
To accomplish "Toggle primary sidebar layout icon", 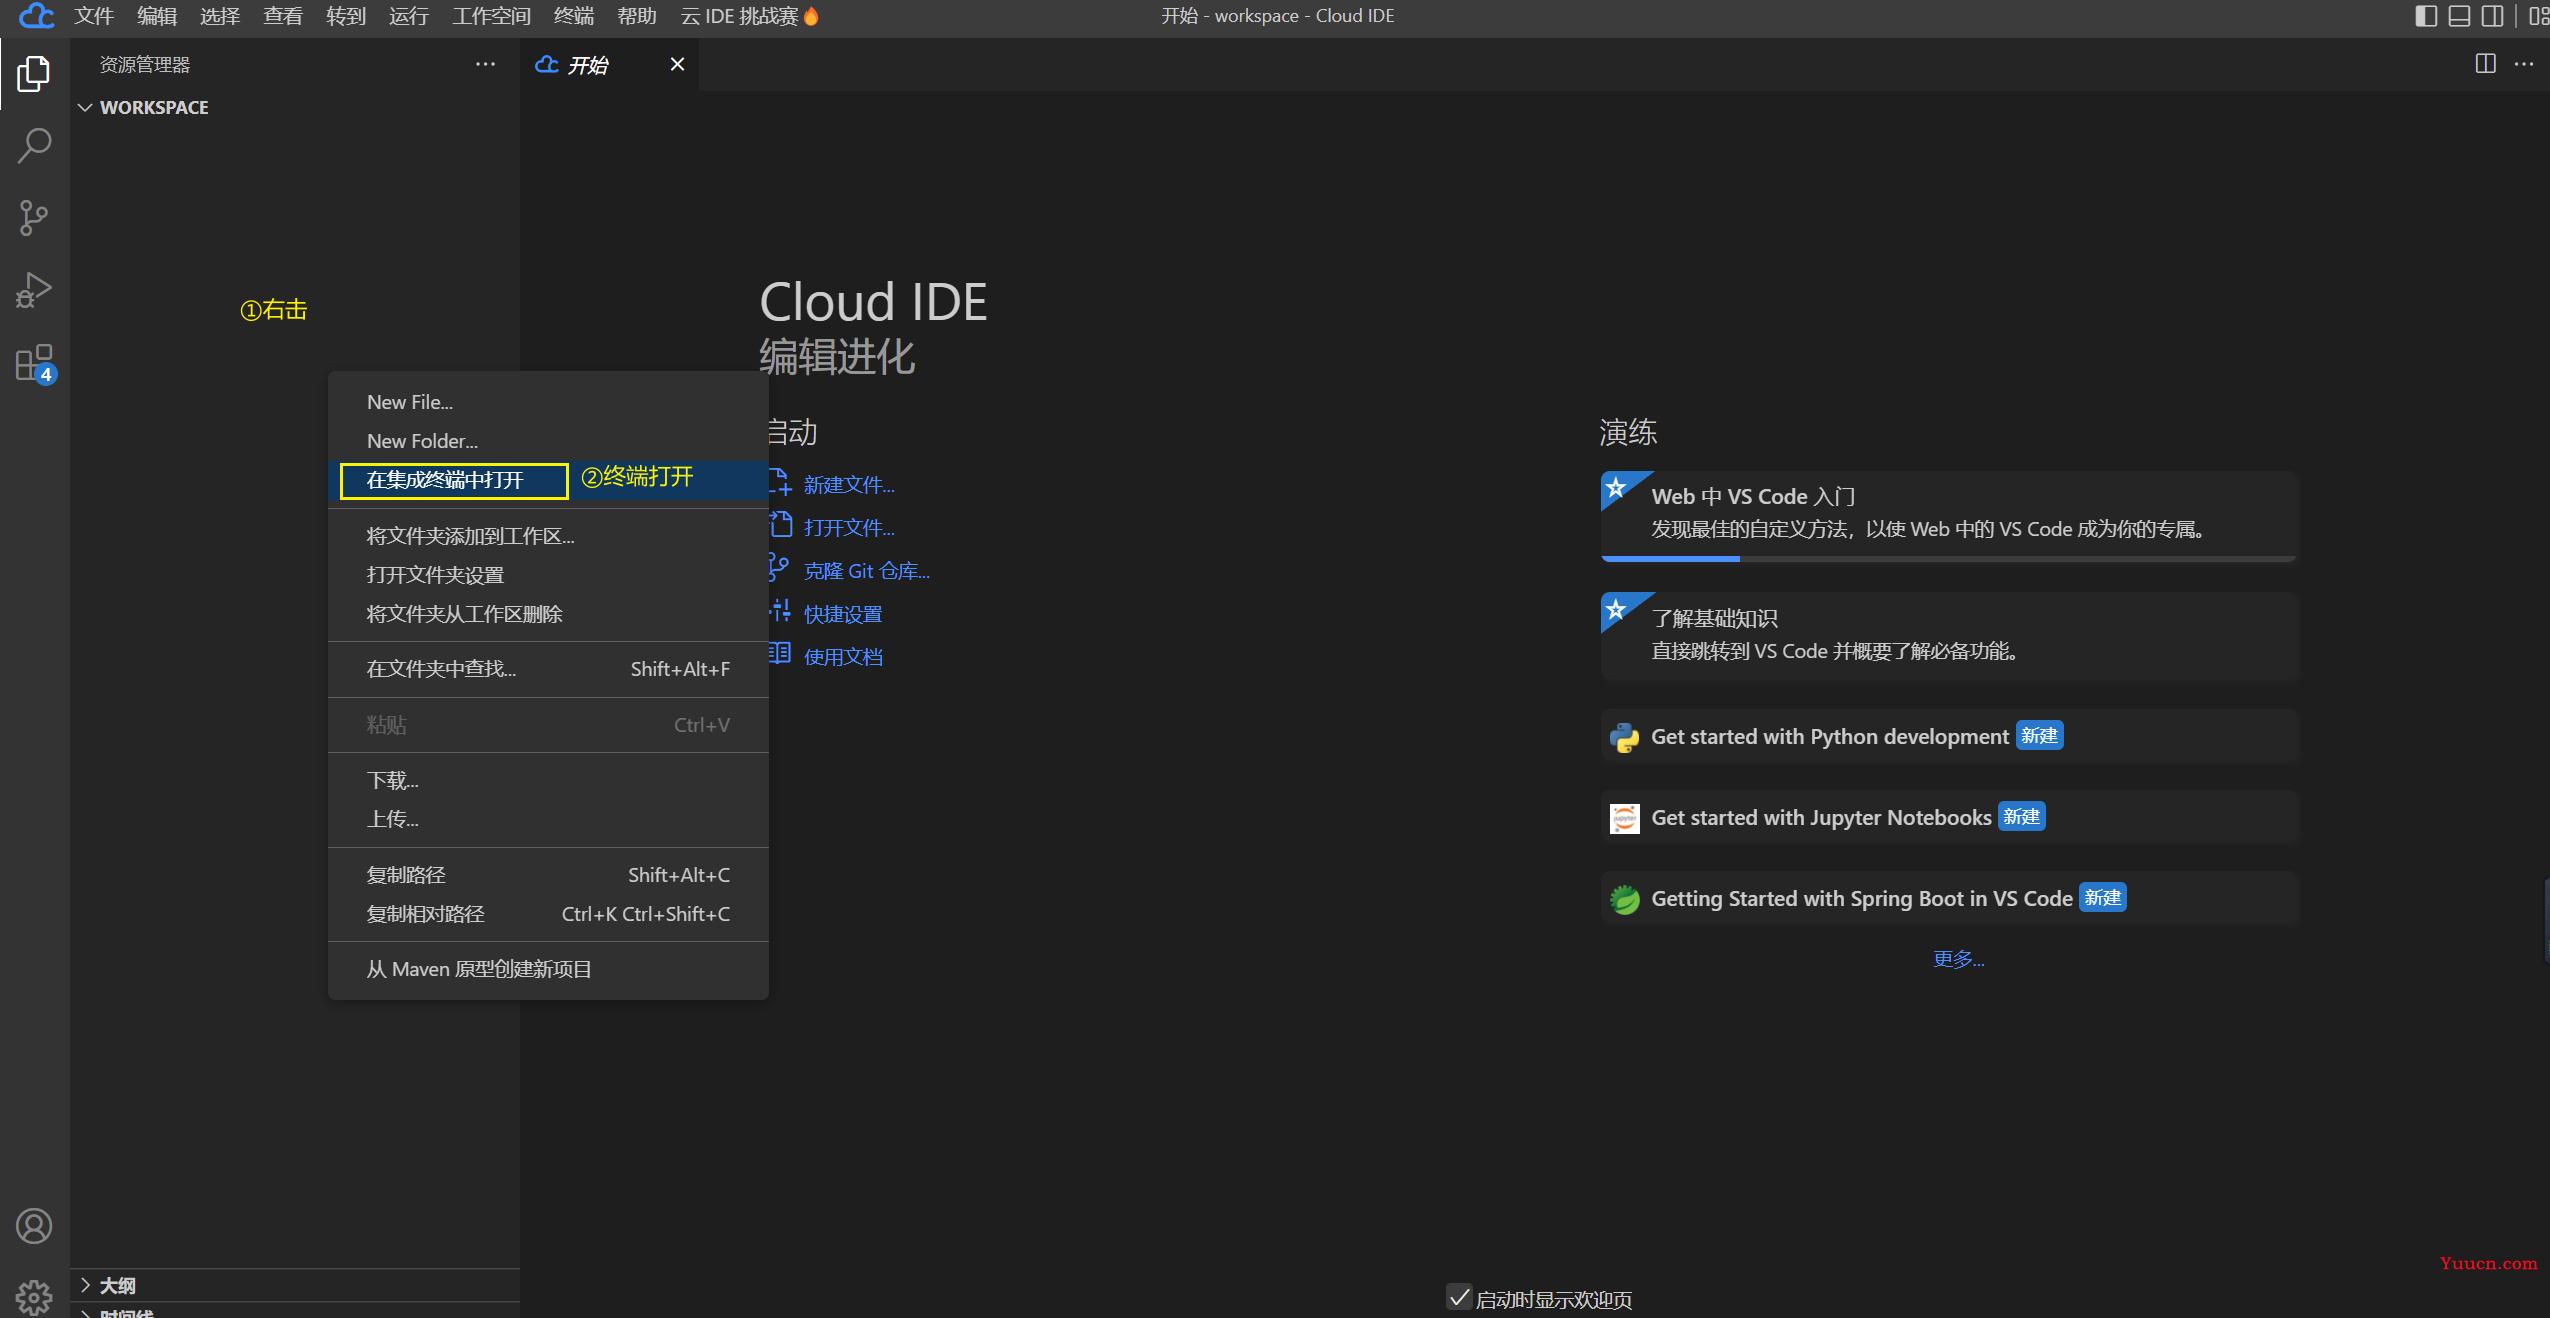I will coord(2426,16).
